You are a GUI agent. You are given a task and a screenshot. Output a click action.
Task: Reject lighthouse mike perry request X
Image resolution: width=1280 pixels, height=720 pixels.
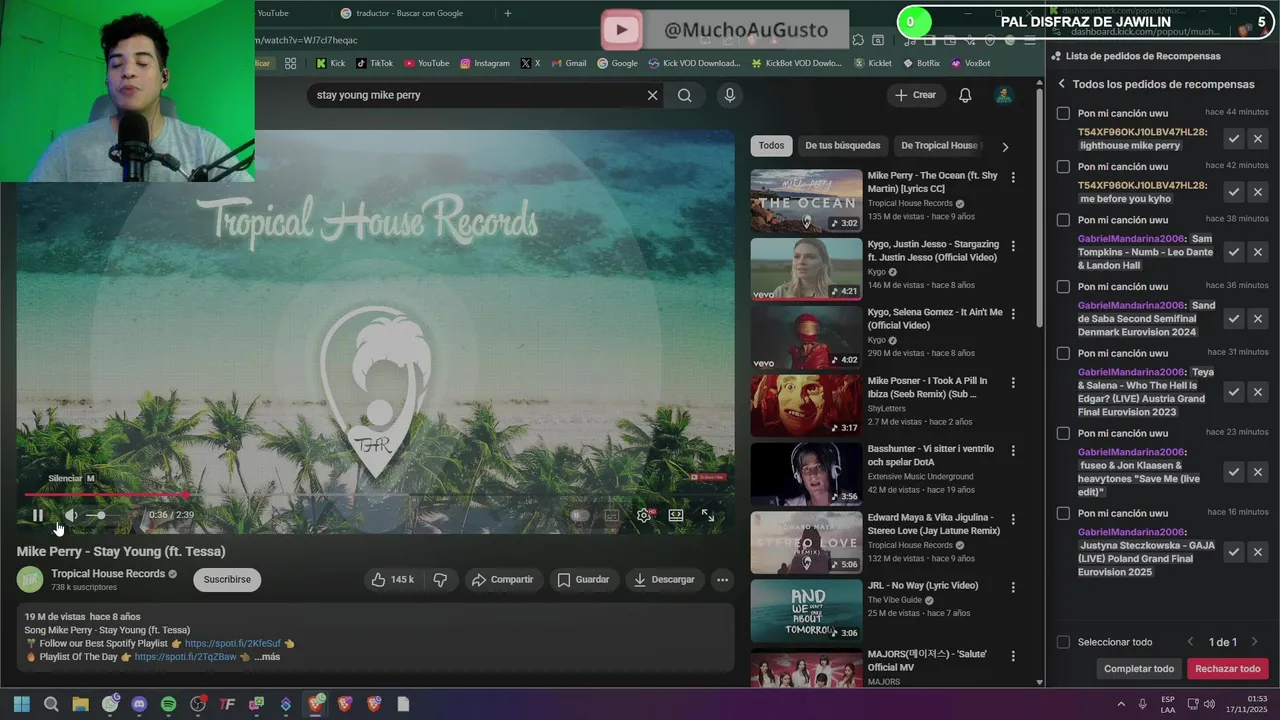click(1258, 139)
